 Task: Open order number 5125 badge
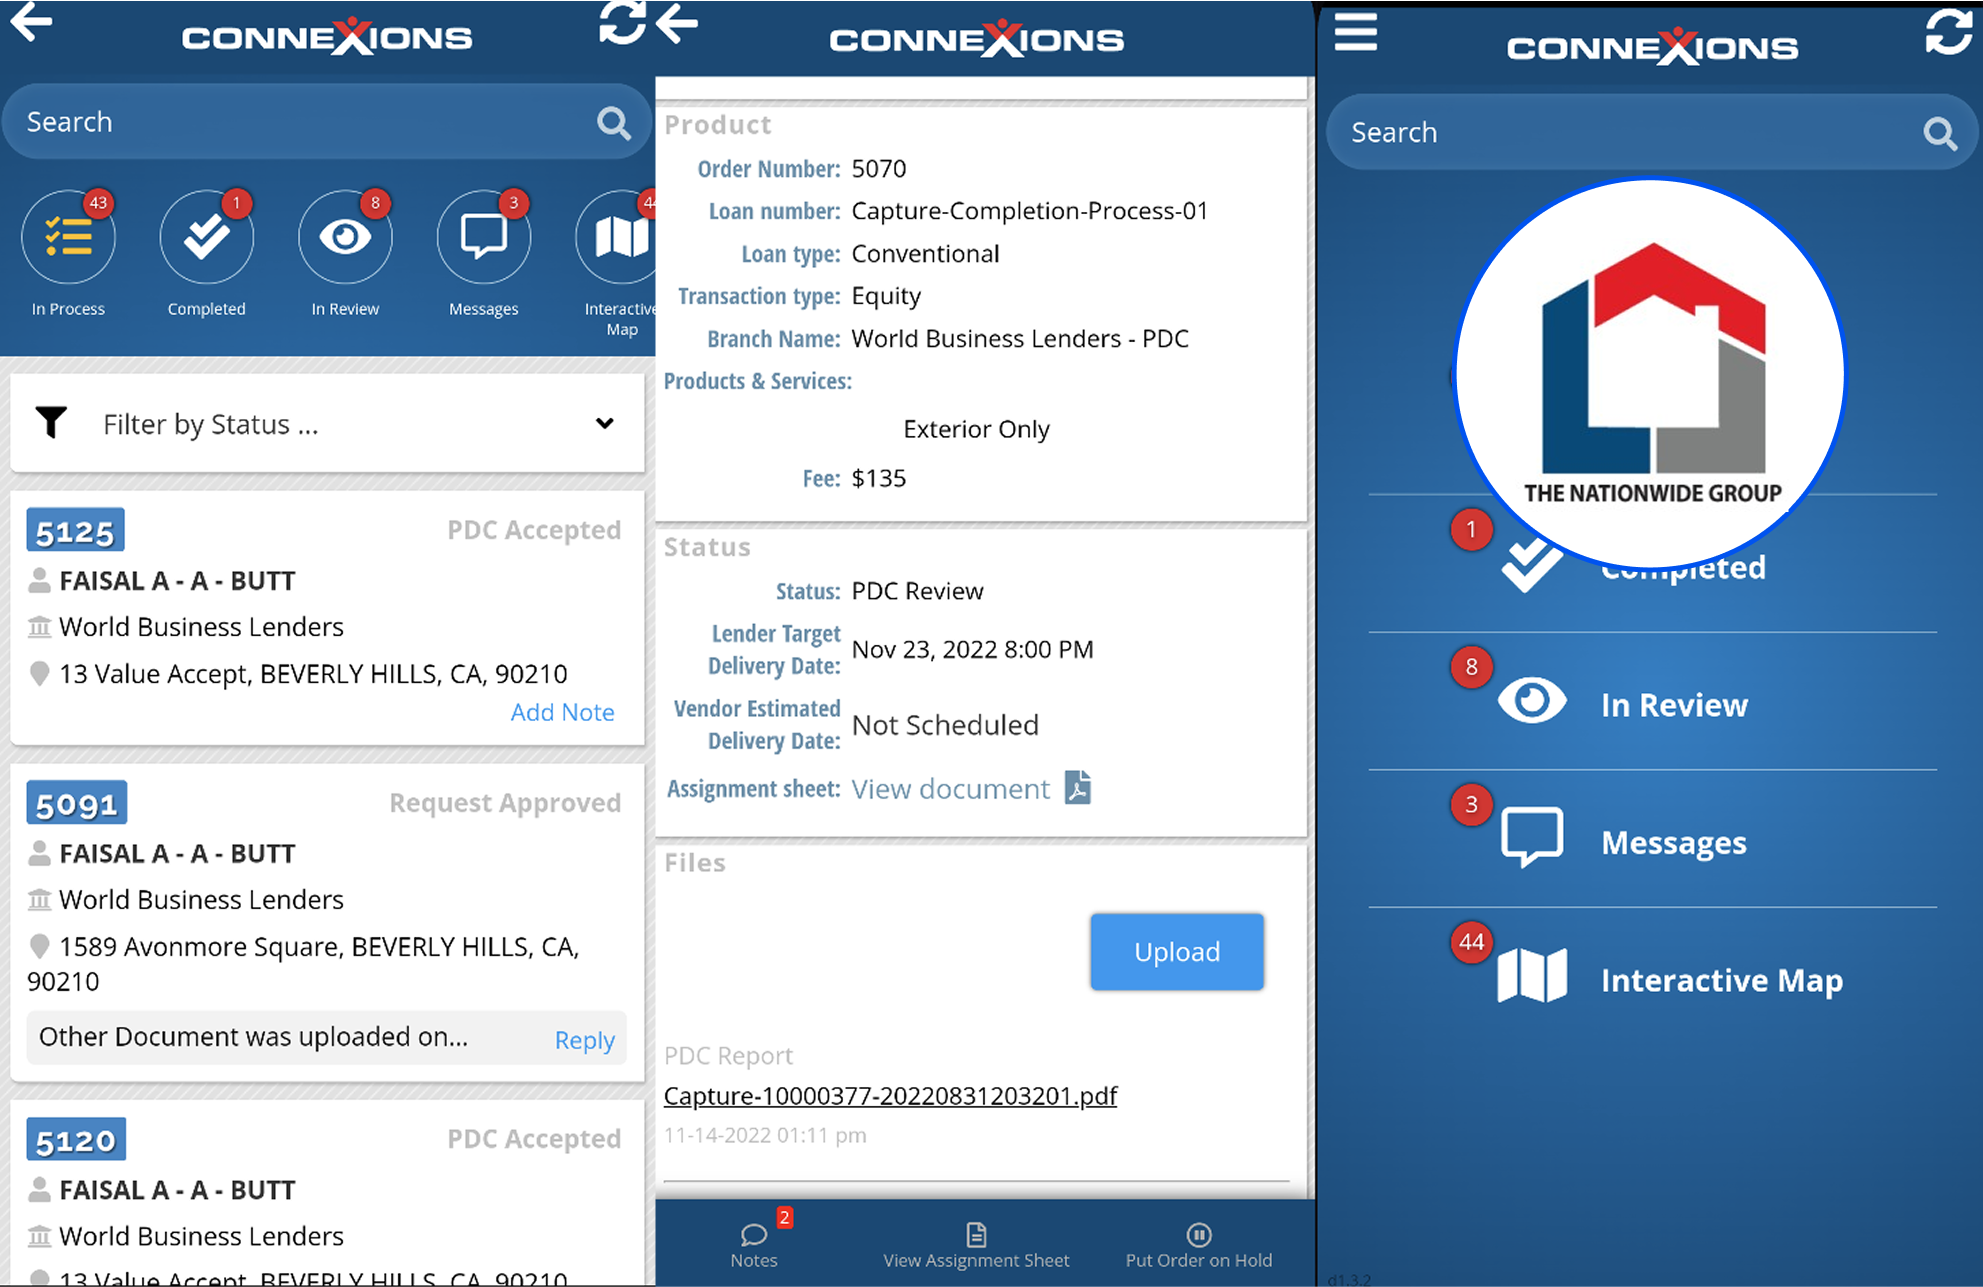pos(75,531)
